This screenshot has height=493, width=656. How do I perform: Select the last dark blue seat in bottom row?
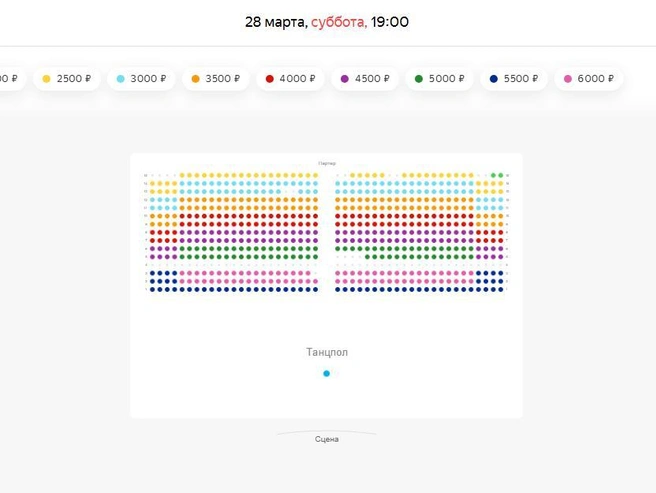pyautogui.click(x=501, y=290)
